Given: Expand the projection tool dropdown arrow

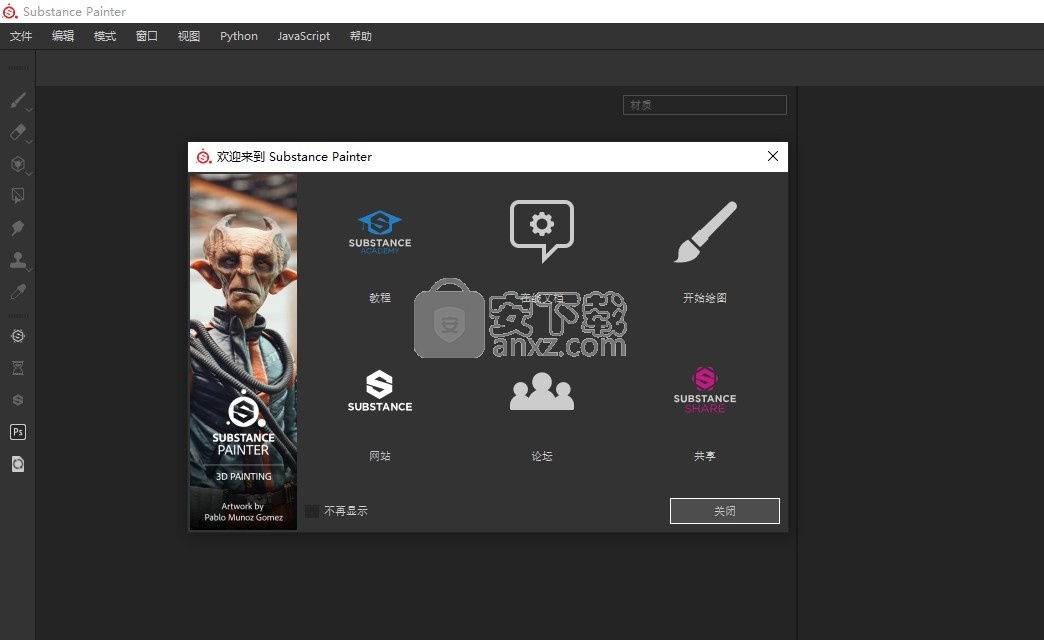Looking at the screenshot, I should tap(29, 174).
